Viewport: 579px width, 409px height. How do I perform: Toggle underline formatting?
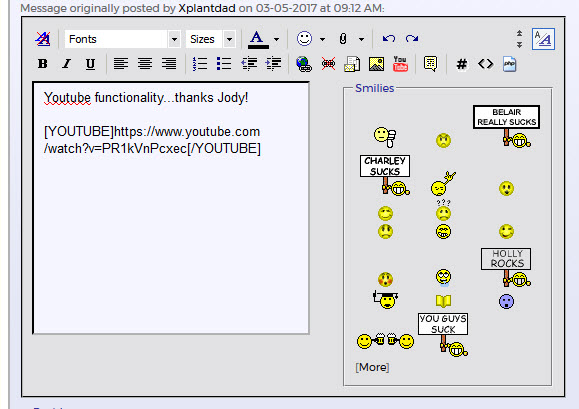tap(90, 64)
